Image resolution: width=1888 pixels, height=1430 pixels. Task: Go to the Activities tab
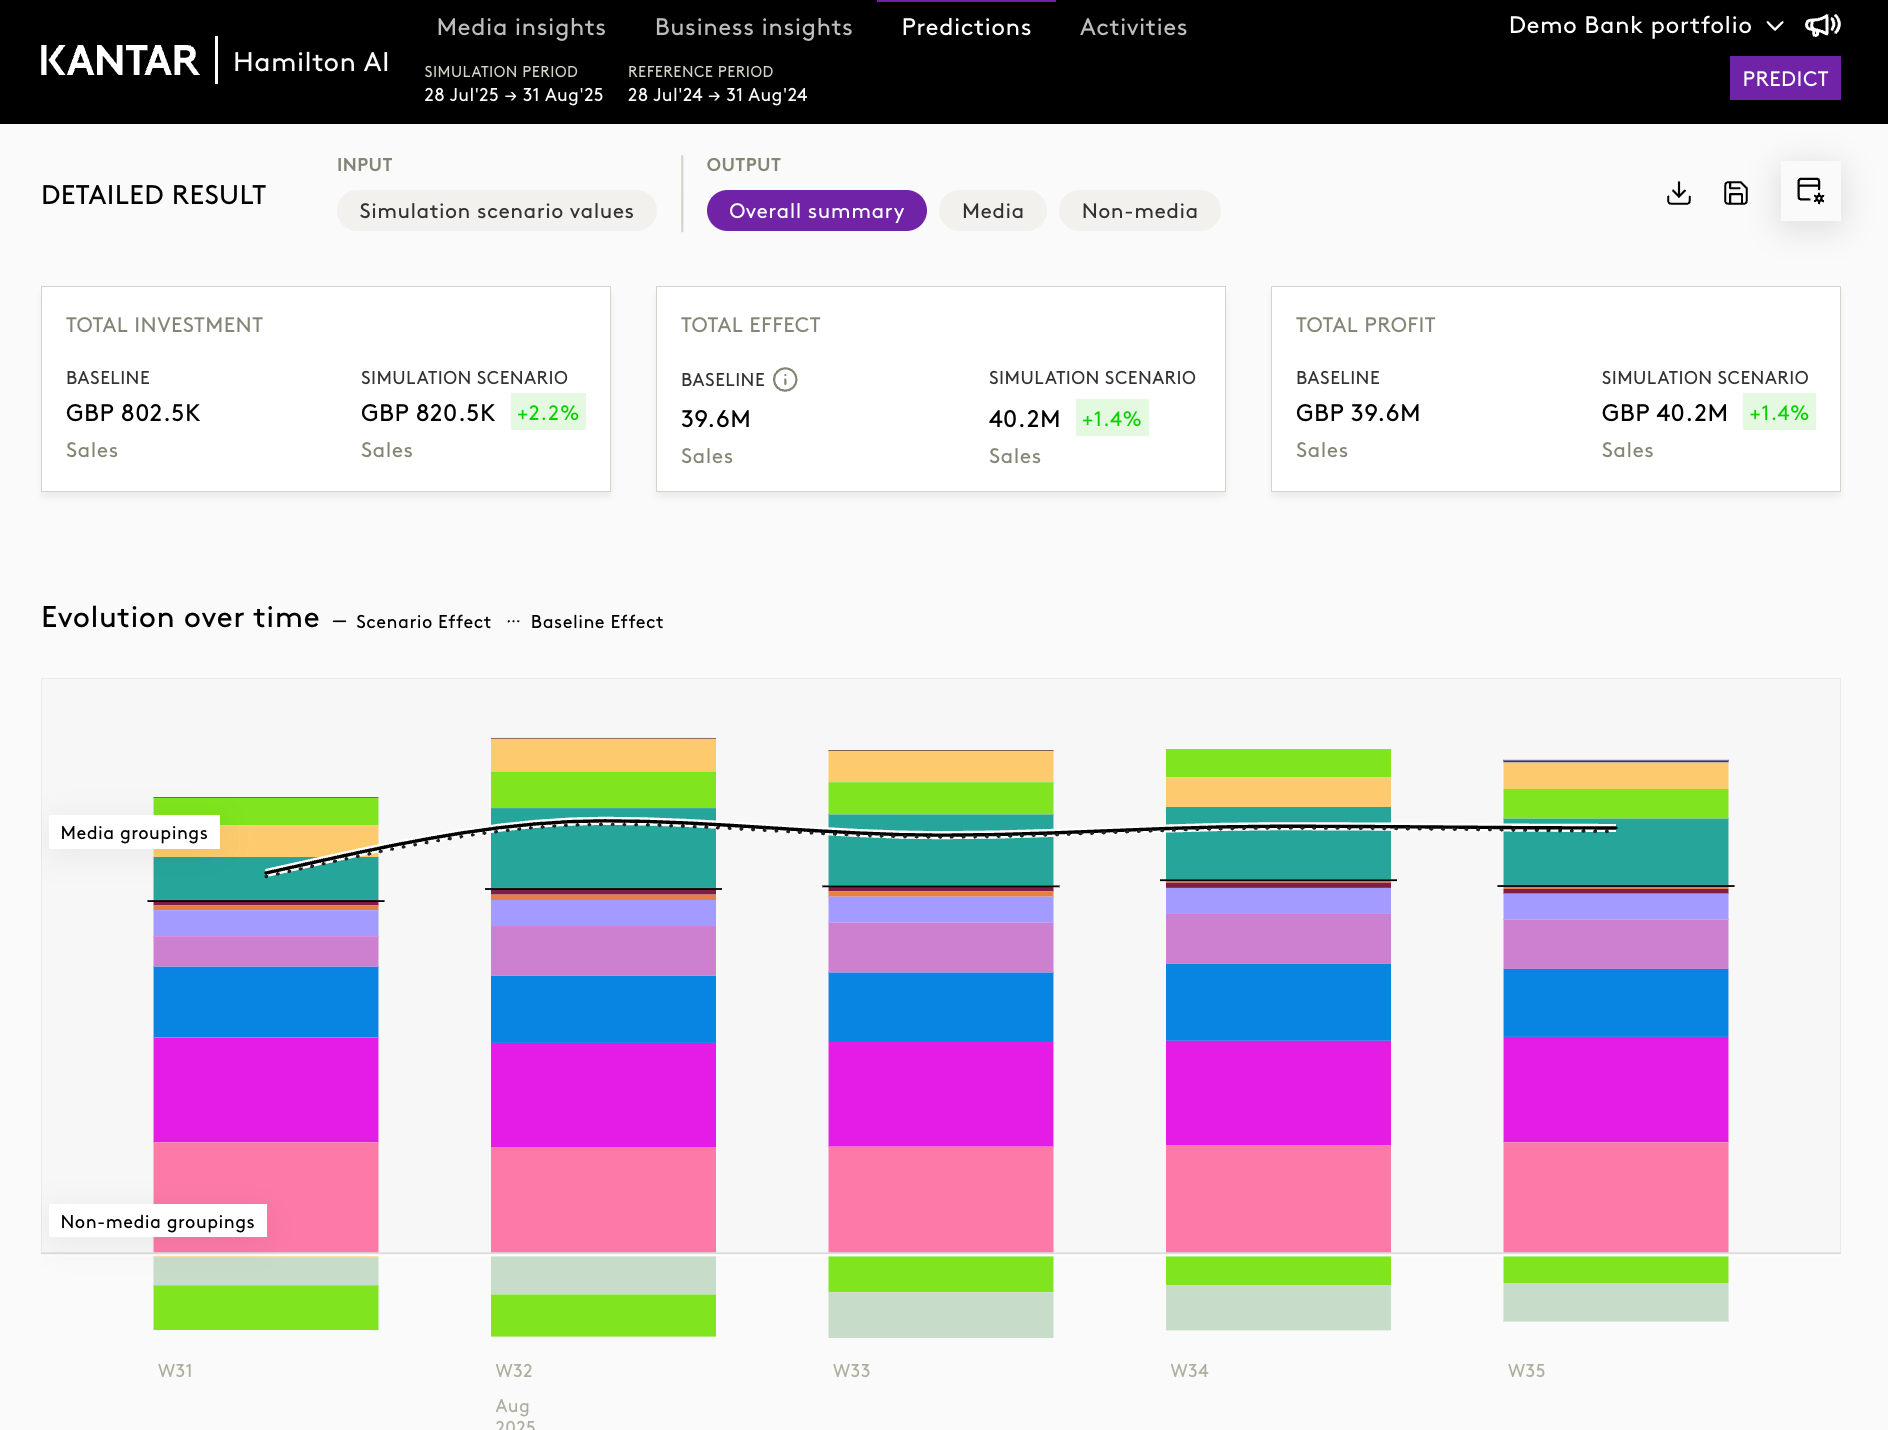pyautogui.click(x=1133, y=27)
